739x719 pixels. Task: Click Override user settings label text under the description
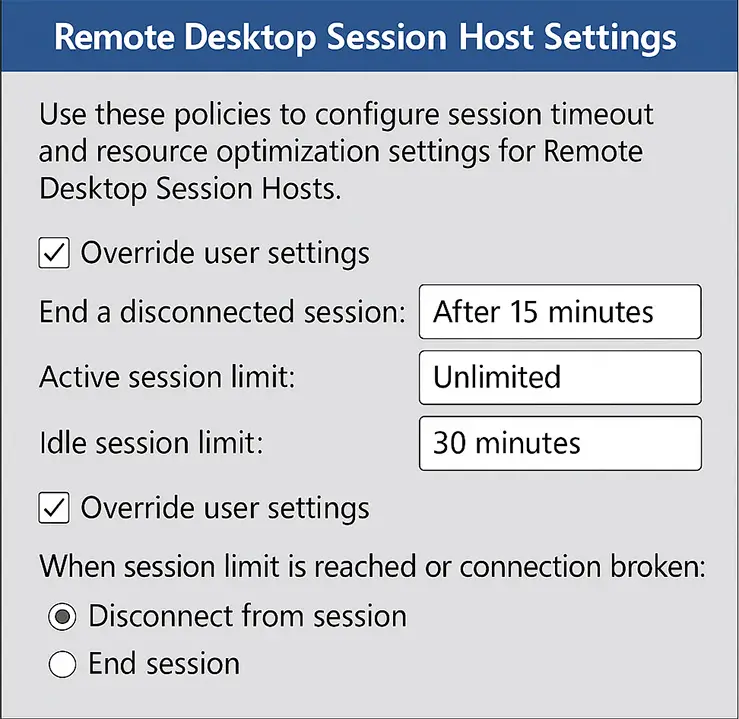(225, 252)
